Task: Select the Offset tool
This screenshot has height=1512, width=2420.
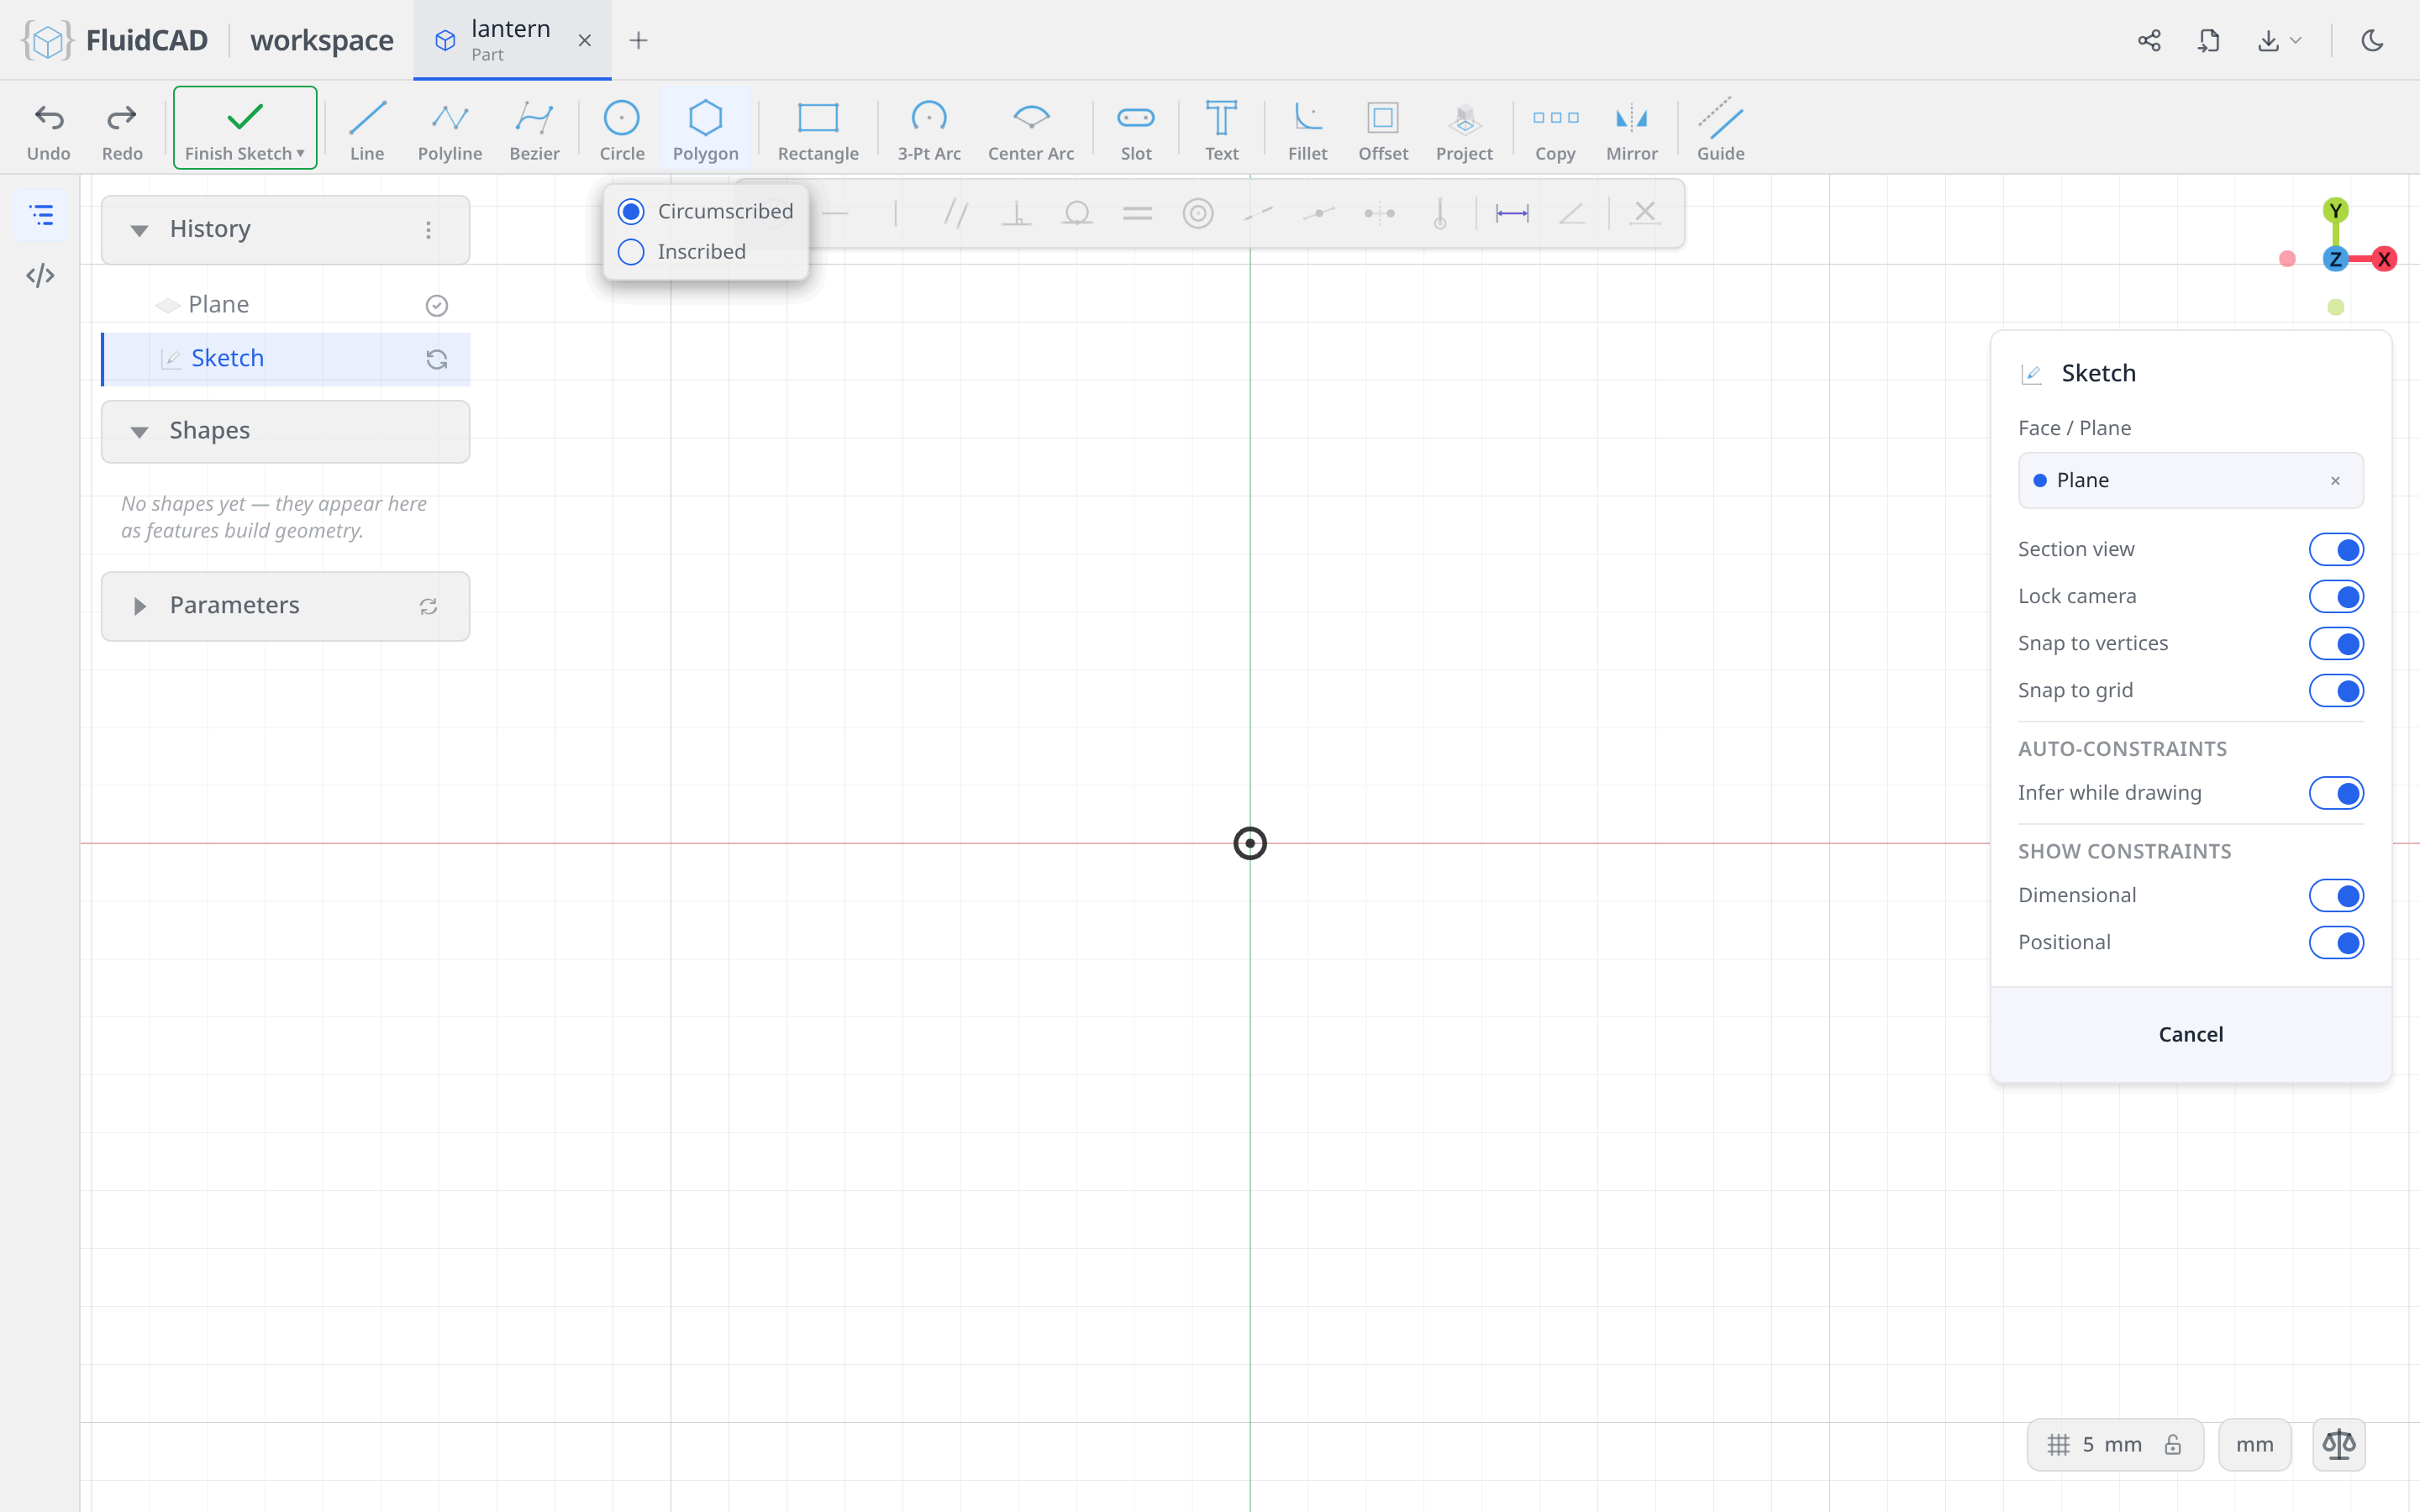Action: pyautogui.click(x=1383, y=129)
